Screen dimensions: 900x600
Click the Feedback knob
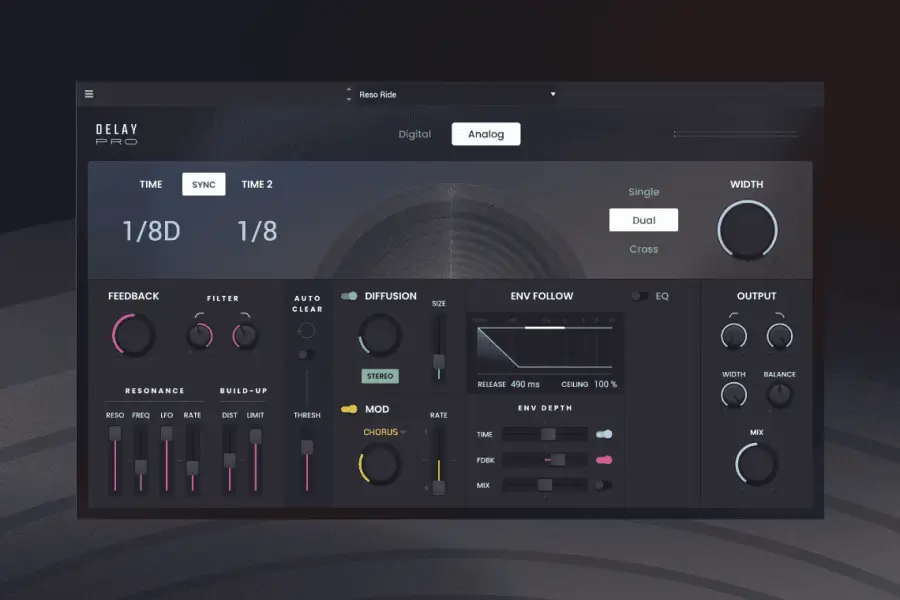click(134, 336)
